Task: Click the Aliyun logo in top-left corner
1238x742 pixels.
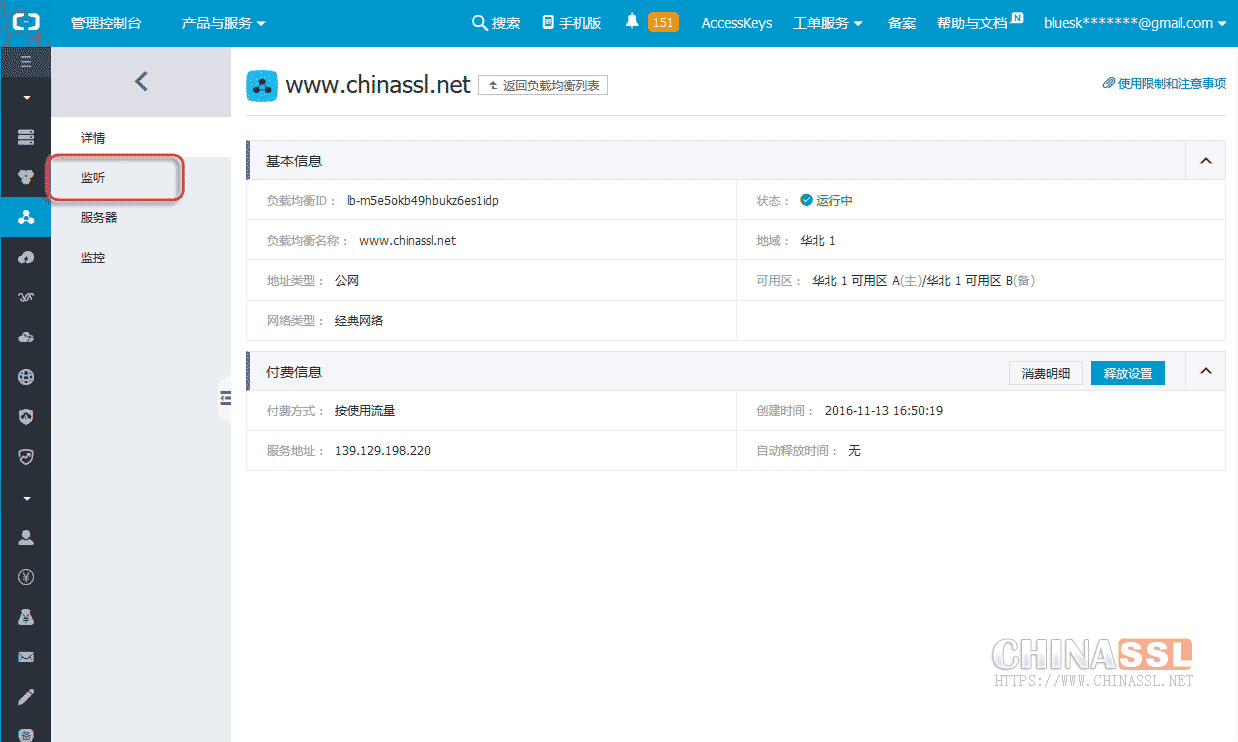Action: coord(25,22)
